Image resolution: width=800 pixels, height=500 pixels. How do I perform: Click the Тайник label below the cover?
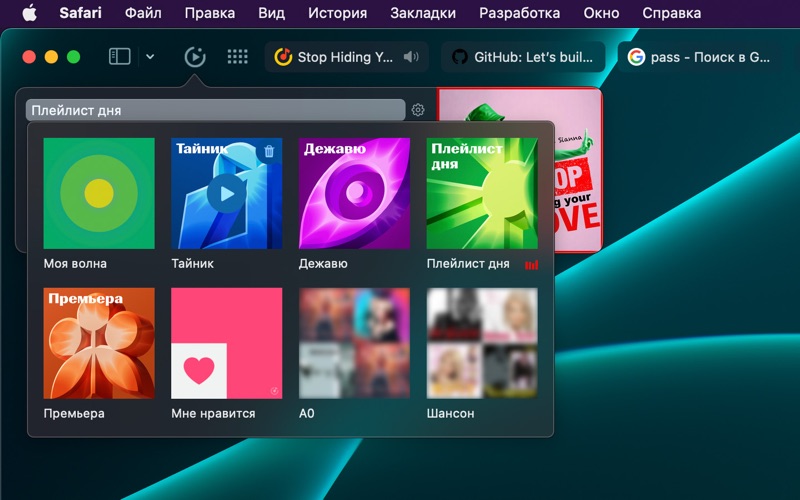click(x=192, y=264)
